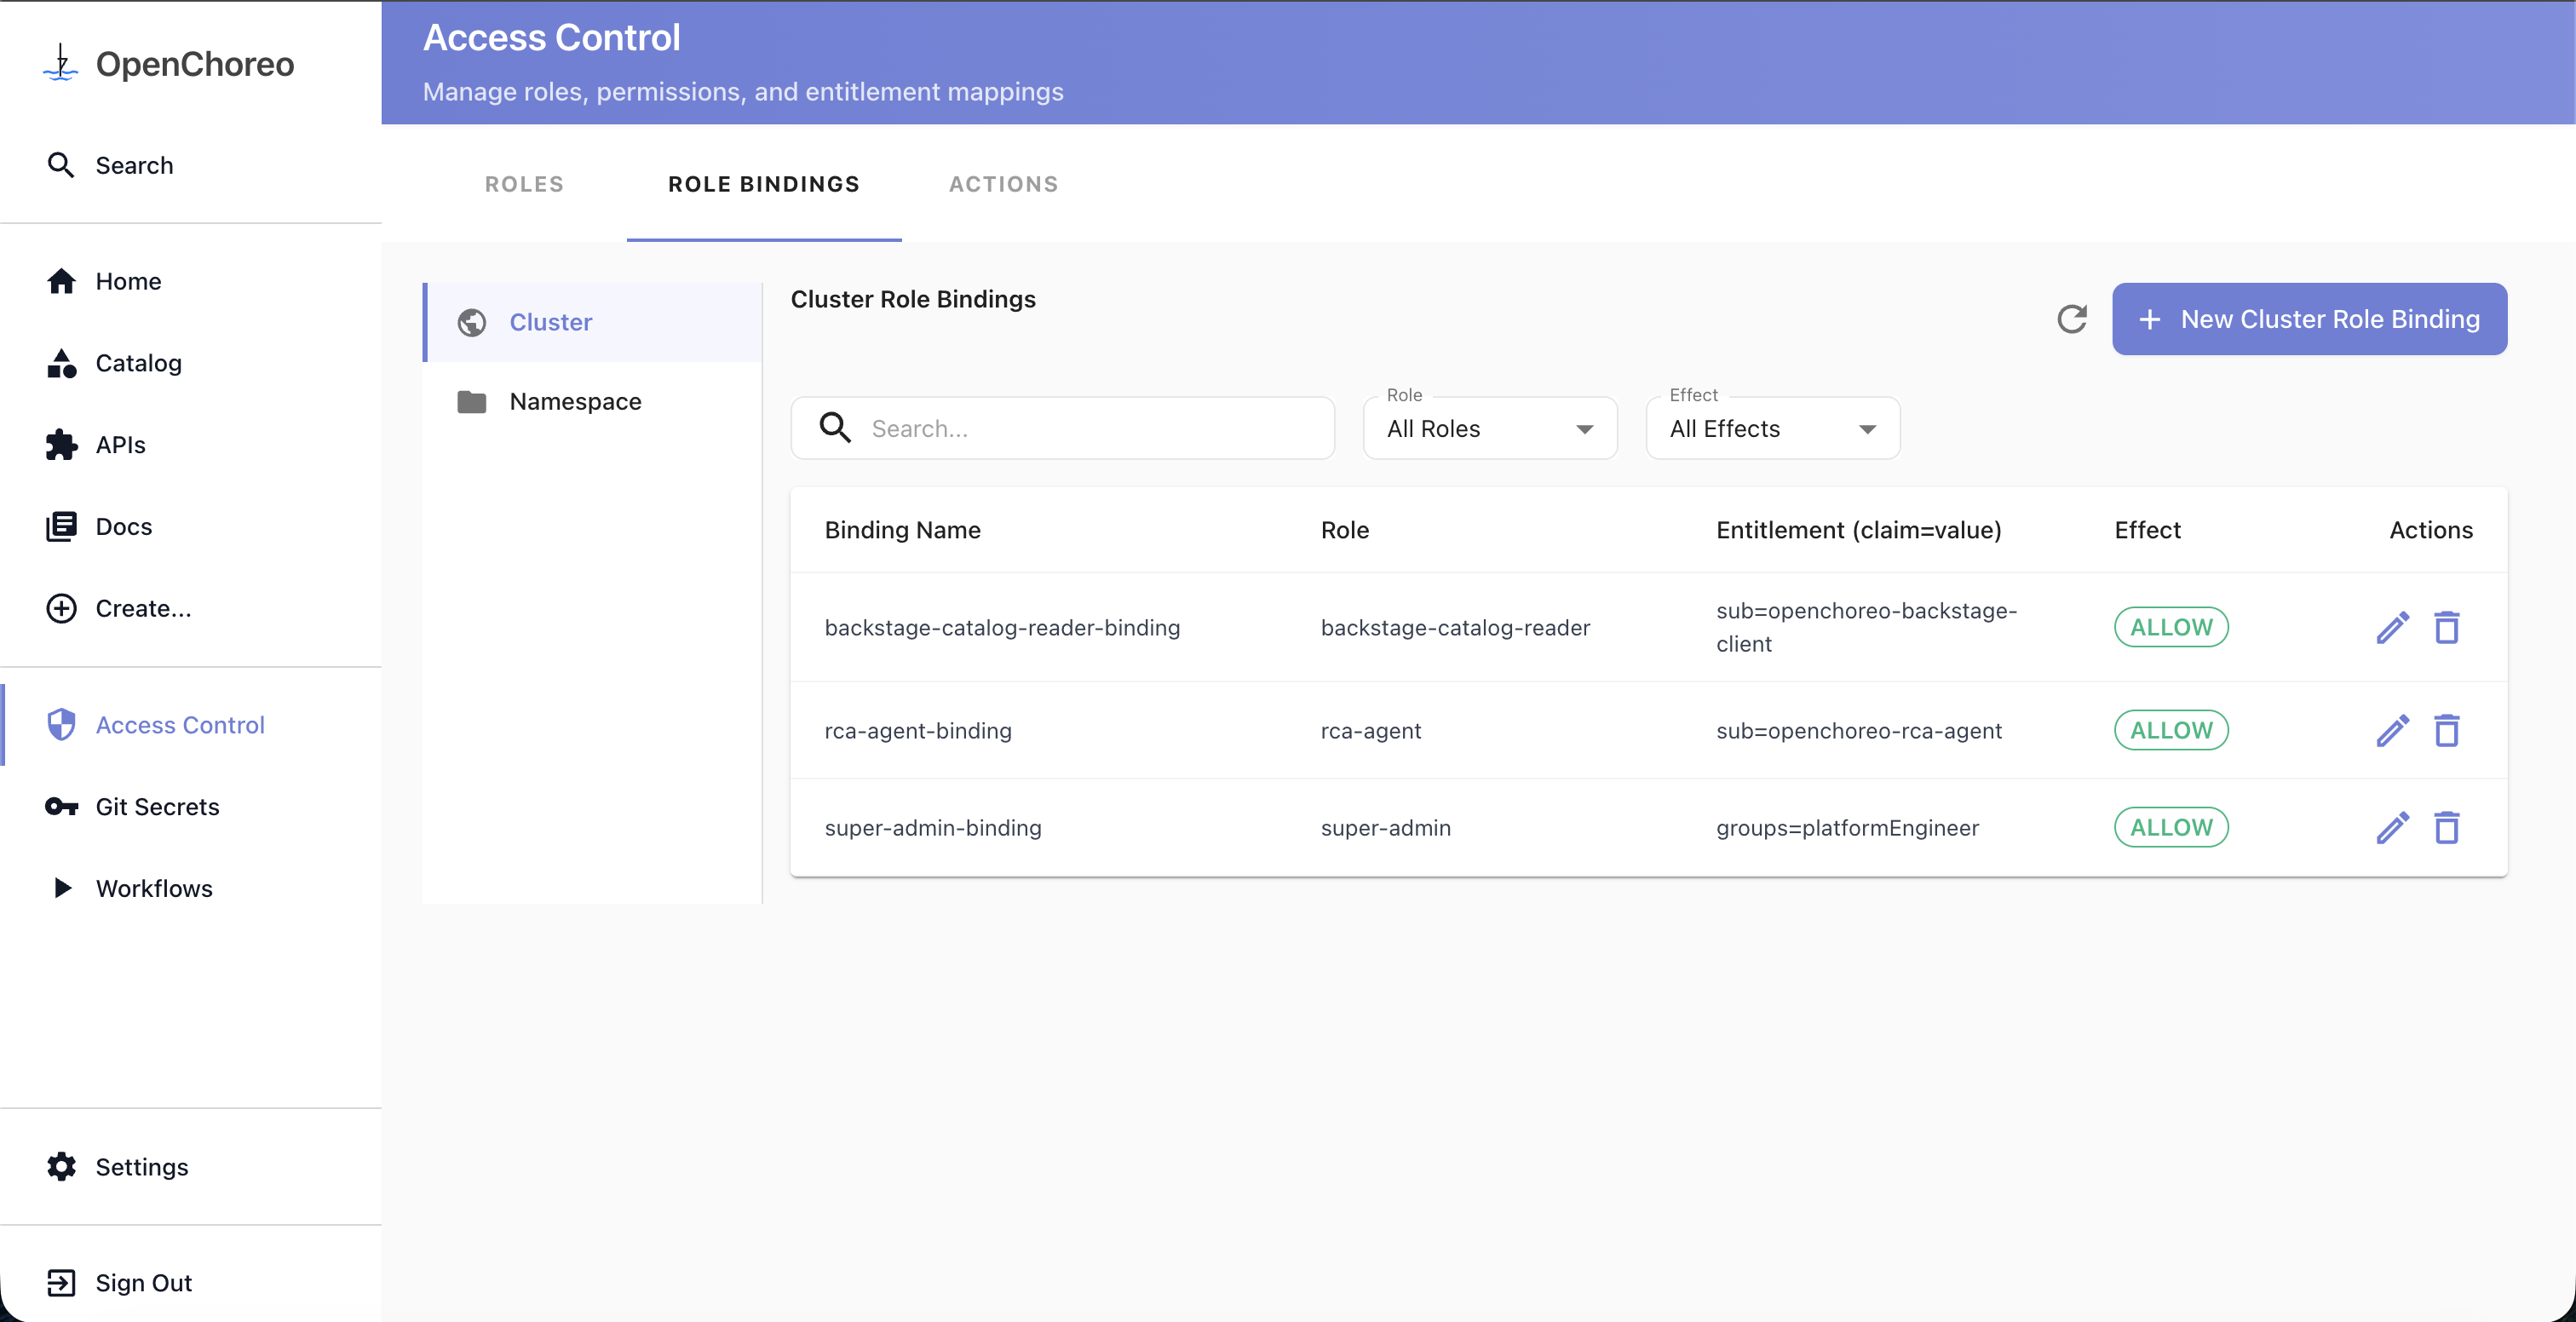Click pencil icon for backstage-catalog-reader-binding
Viewport: 2576px width, 1322px height.
coord(2392,628)
